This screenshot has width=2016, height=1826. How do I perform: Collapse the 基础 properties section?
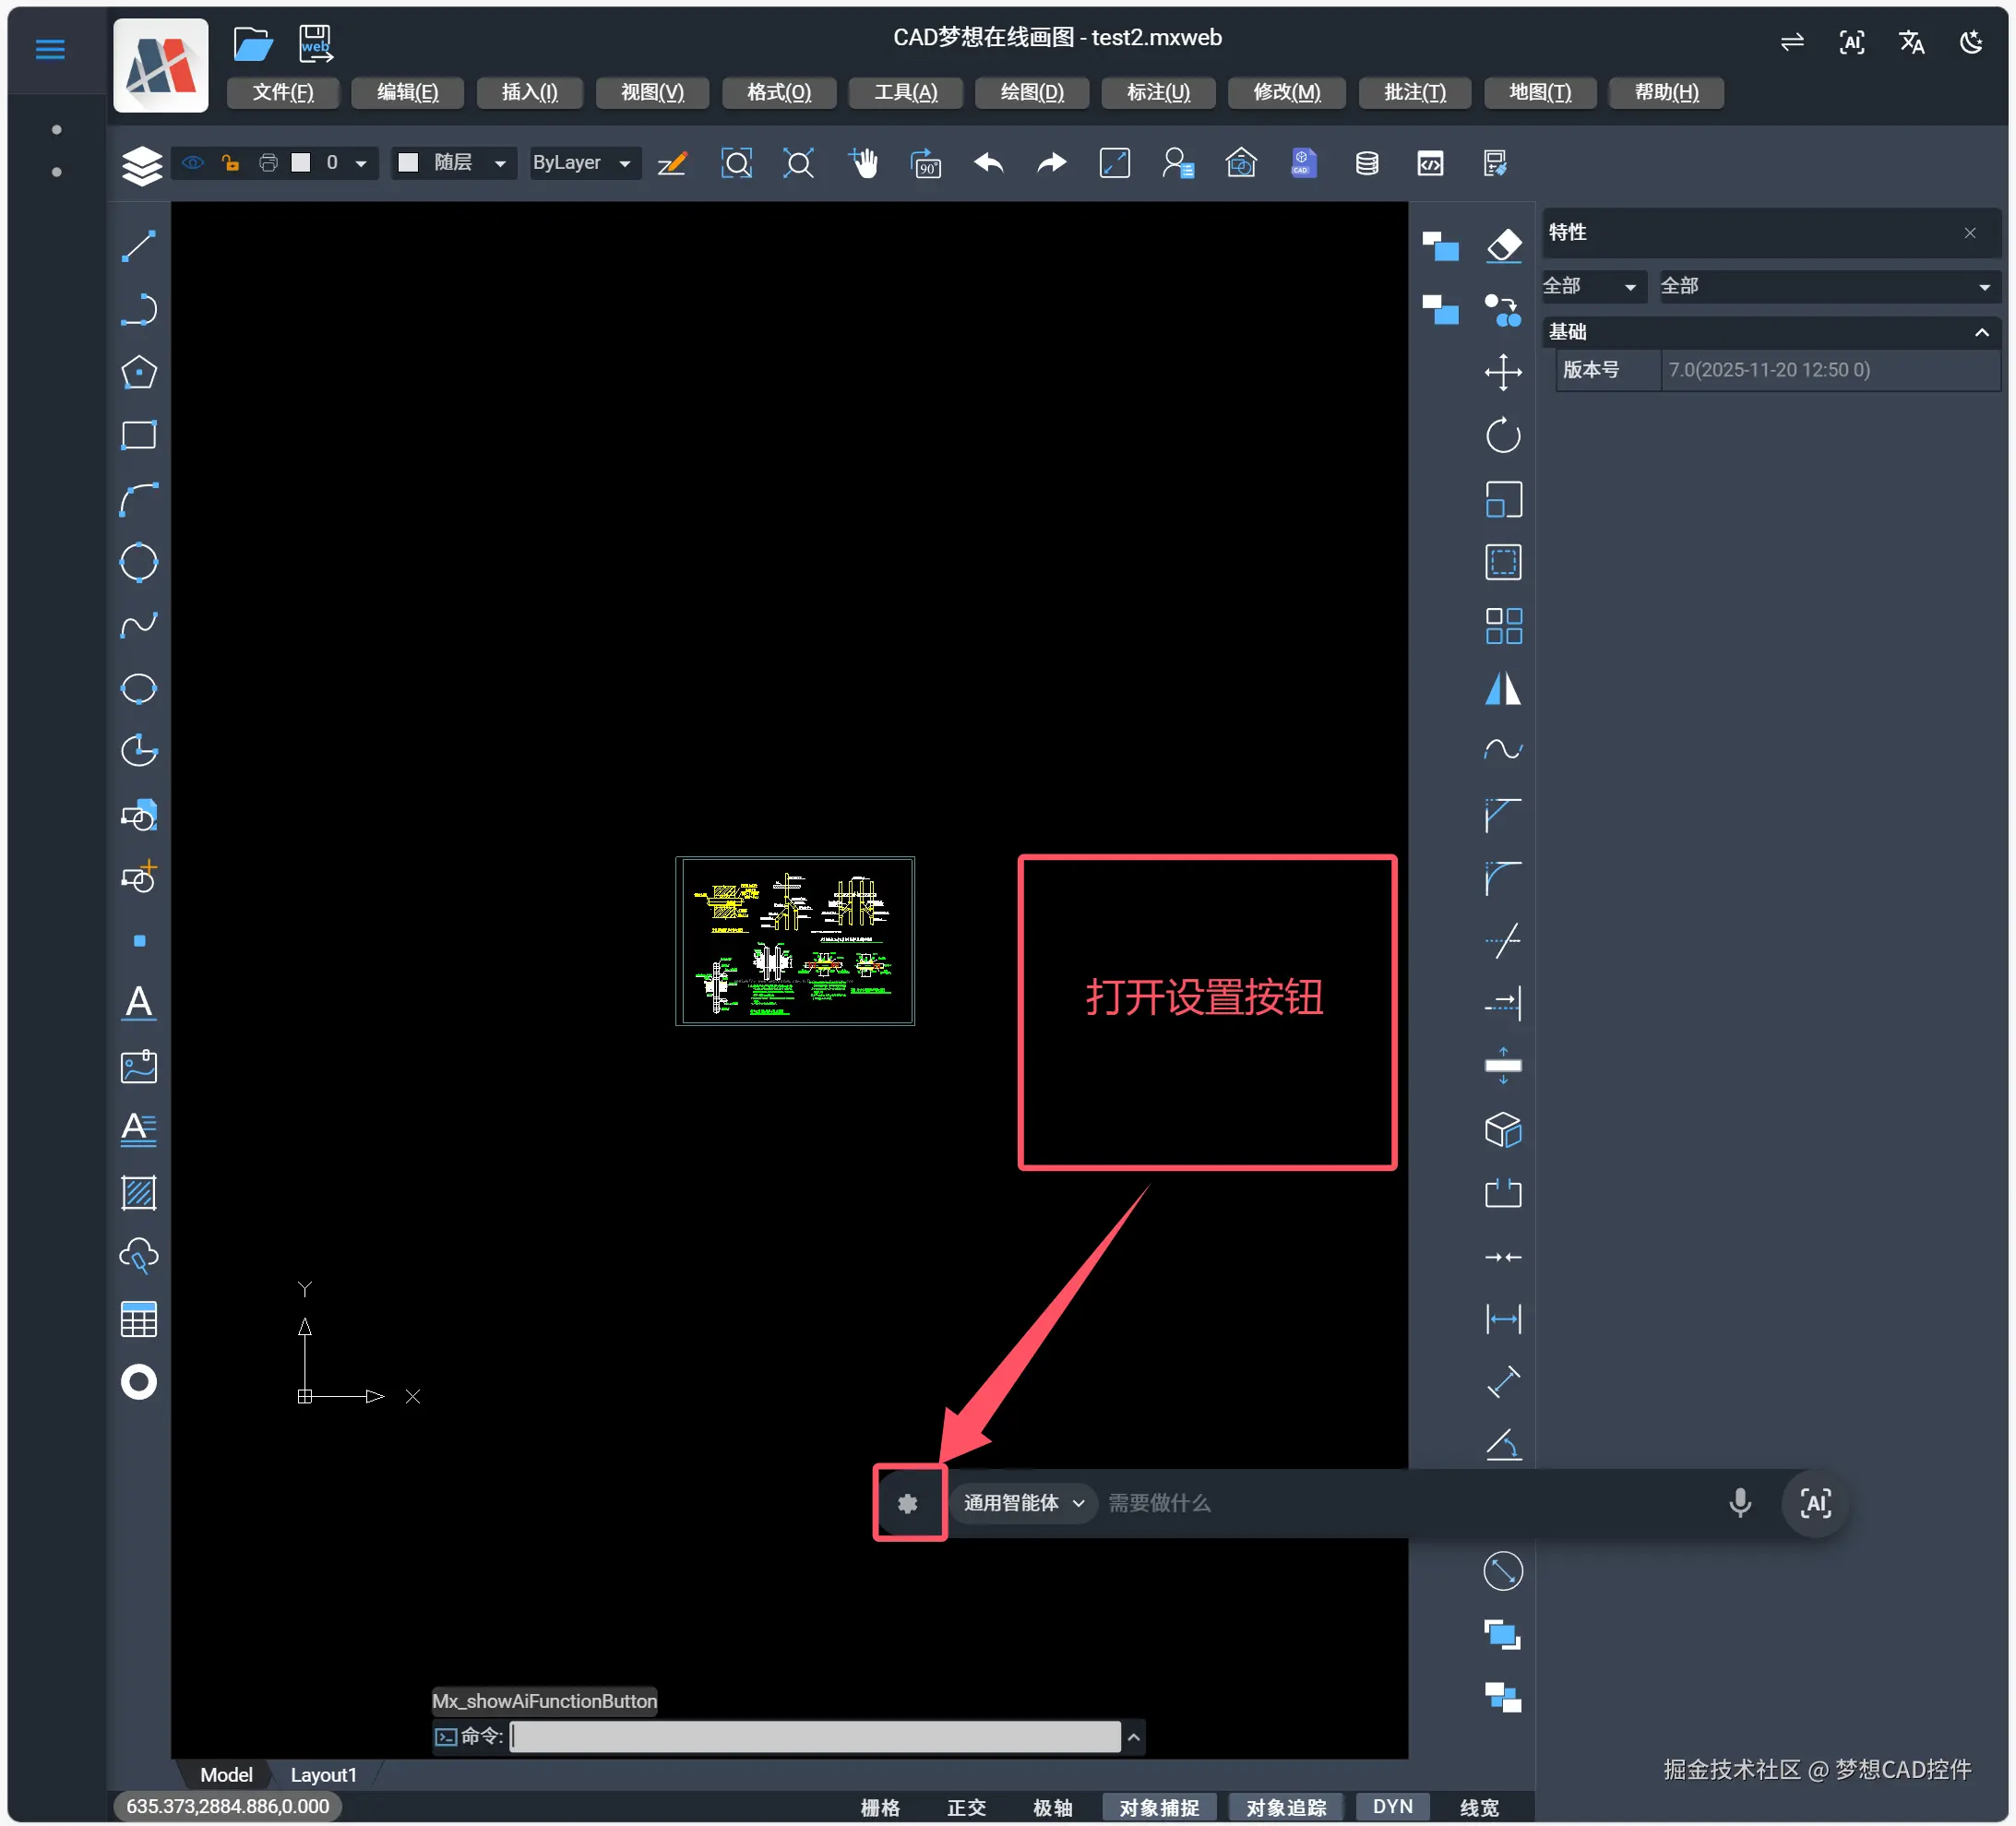pyautogui.click(x=1981, y=332)
